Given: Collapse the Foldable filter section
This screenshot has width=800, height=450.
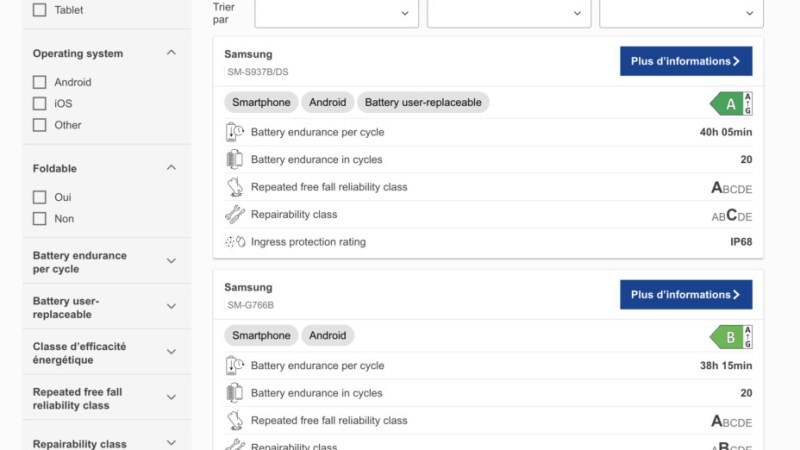Looking at the screenshot, I should click(x=171, y=168).
